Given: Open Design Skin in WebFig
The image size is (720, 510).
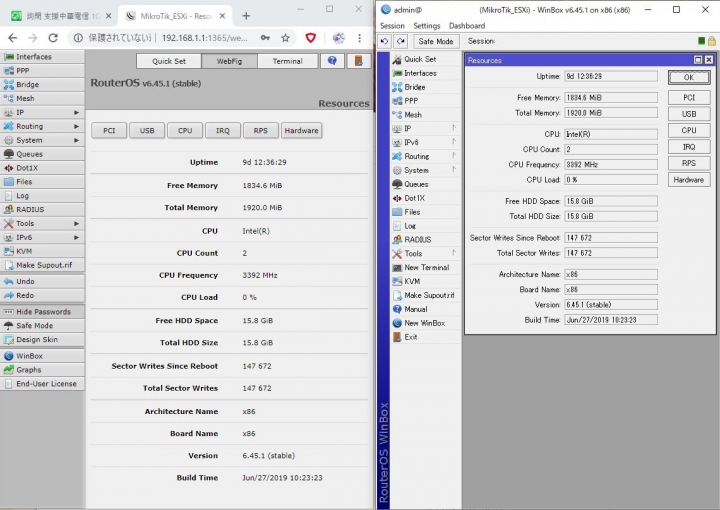Looking at the screenshot, I should click(42, 339).
